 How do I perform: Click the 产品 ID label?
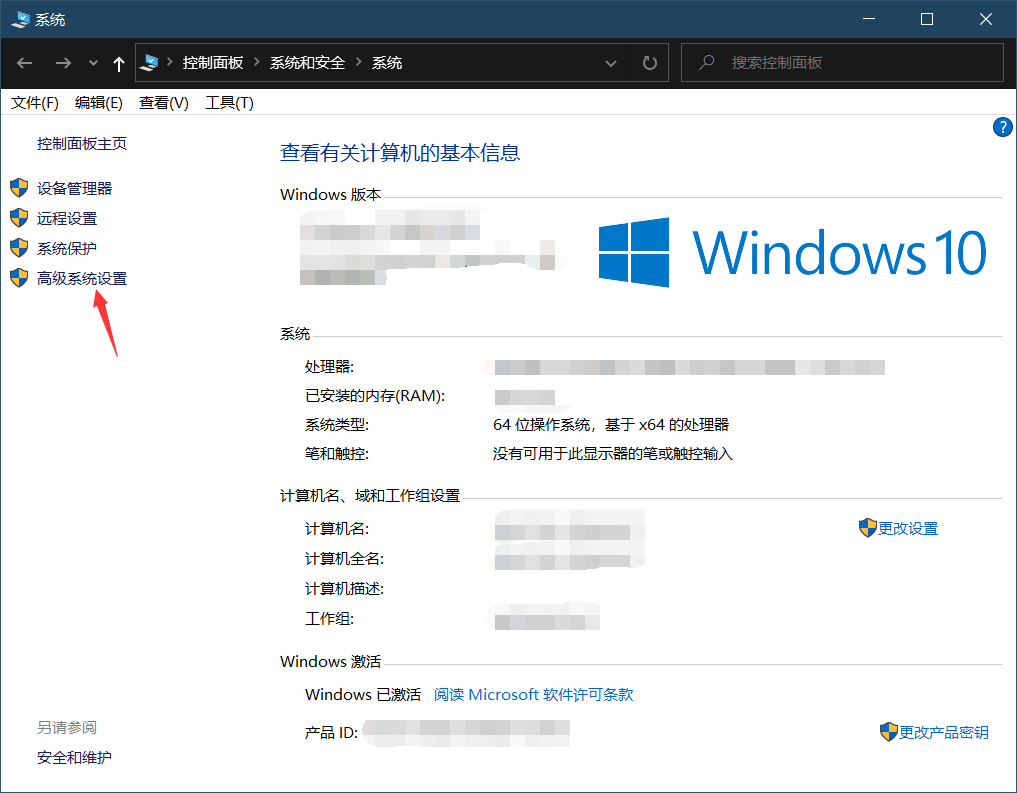point(331,733)
